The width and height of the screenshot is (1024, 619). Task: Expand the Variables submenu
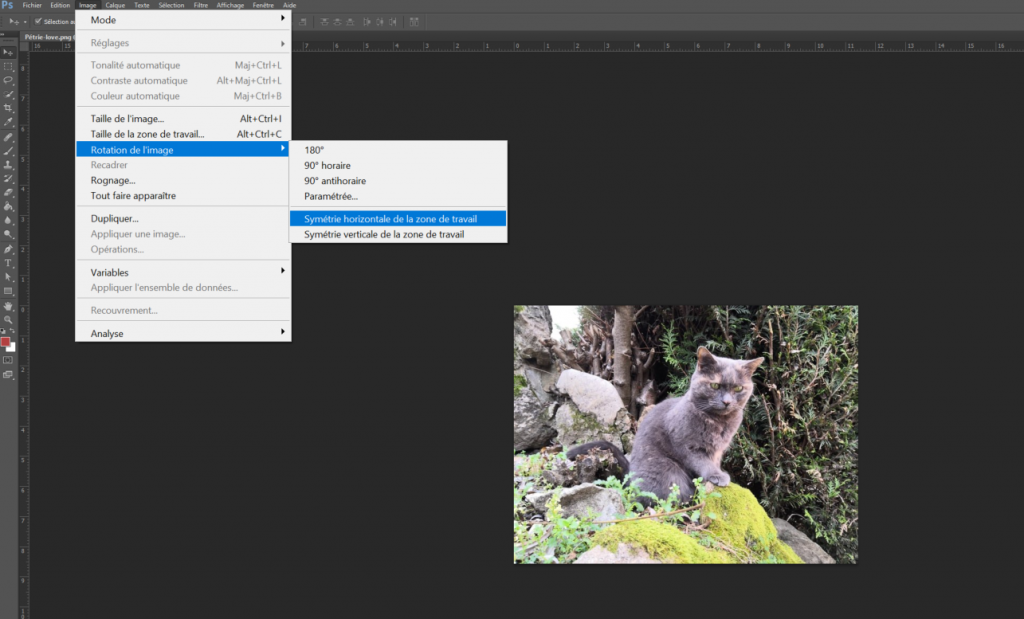click(x=184, y=272)
